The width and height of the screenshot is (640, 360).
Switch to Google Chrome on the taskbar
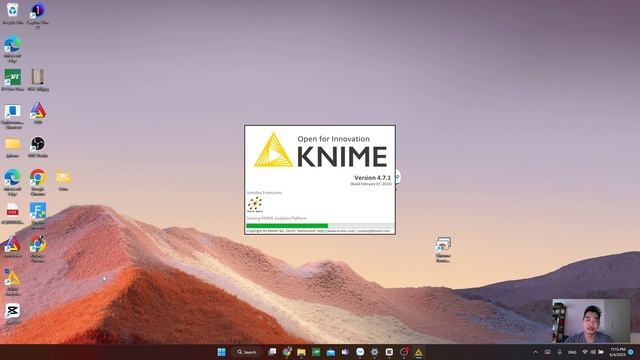coord(287,352)
